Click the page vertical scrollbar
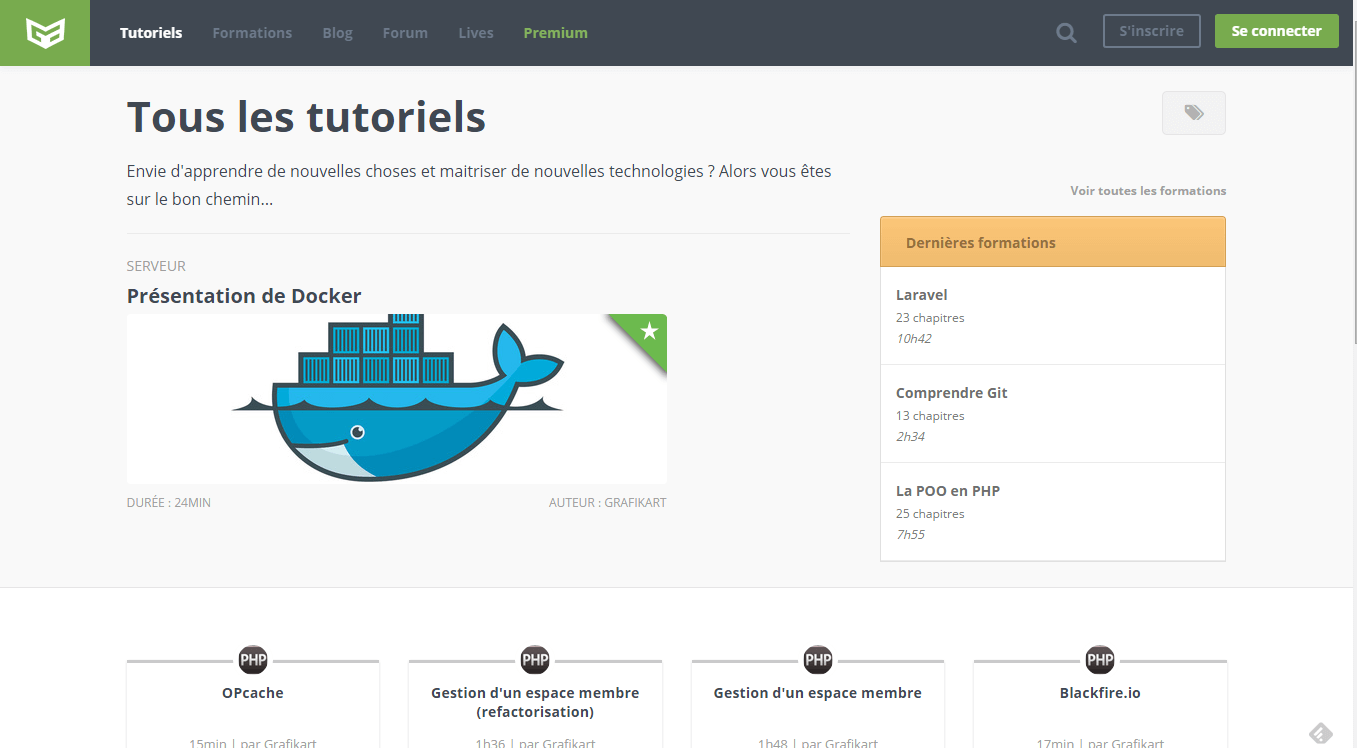Viewport: 1357px width, 748px height. tap(1354, 200)
